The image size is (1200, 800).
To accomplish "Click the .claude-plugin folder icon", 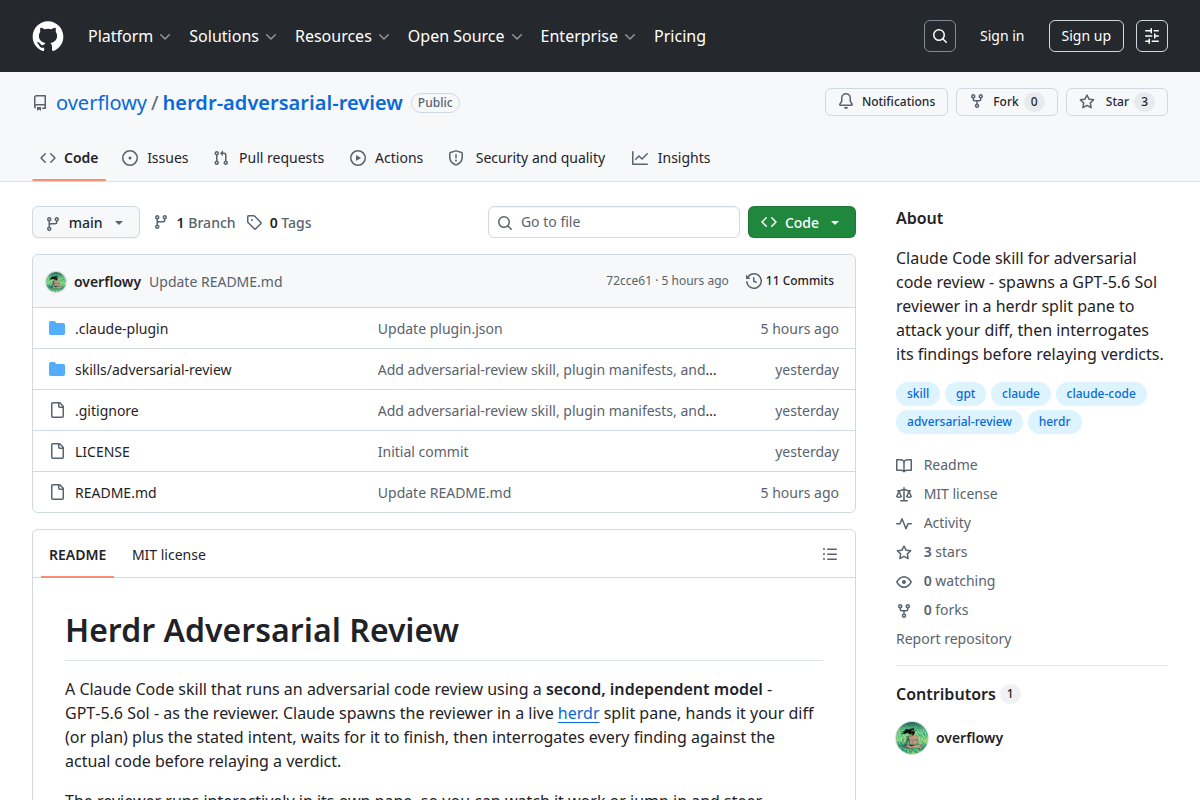I will click(57, 329).
